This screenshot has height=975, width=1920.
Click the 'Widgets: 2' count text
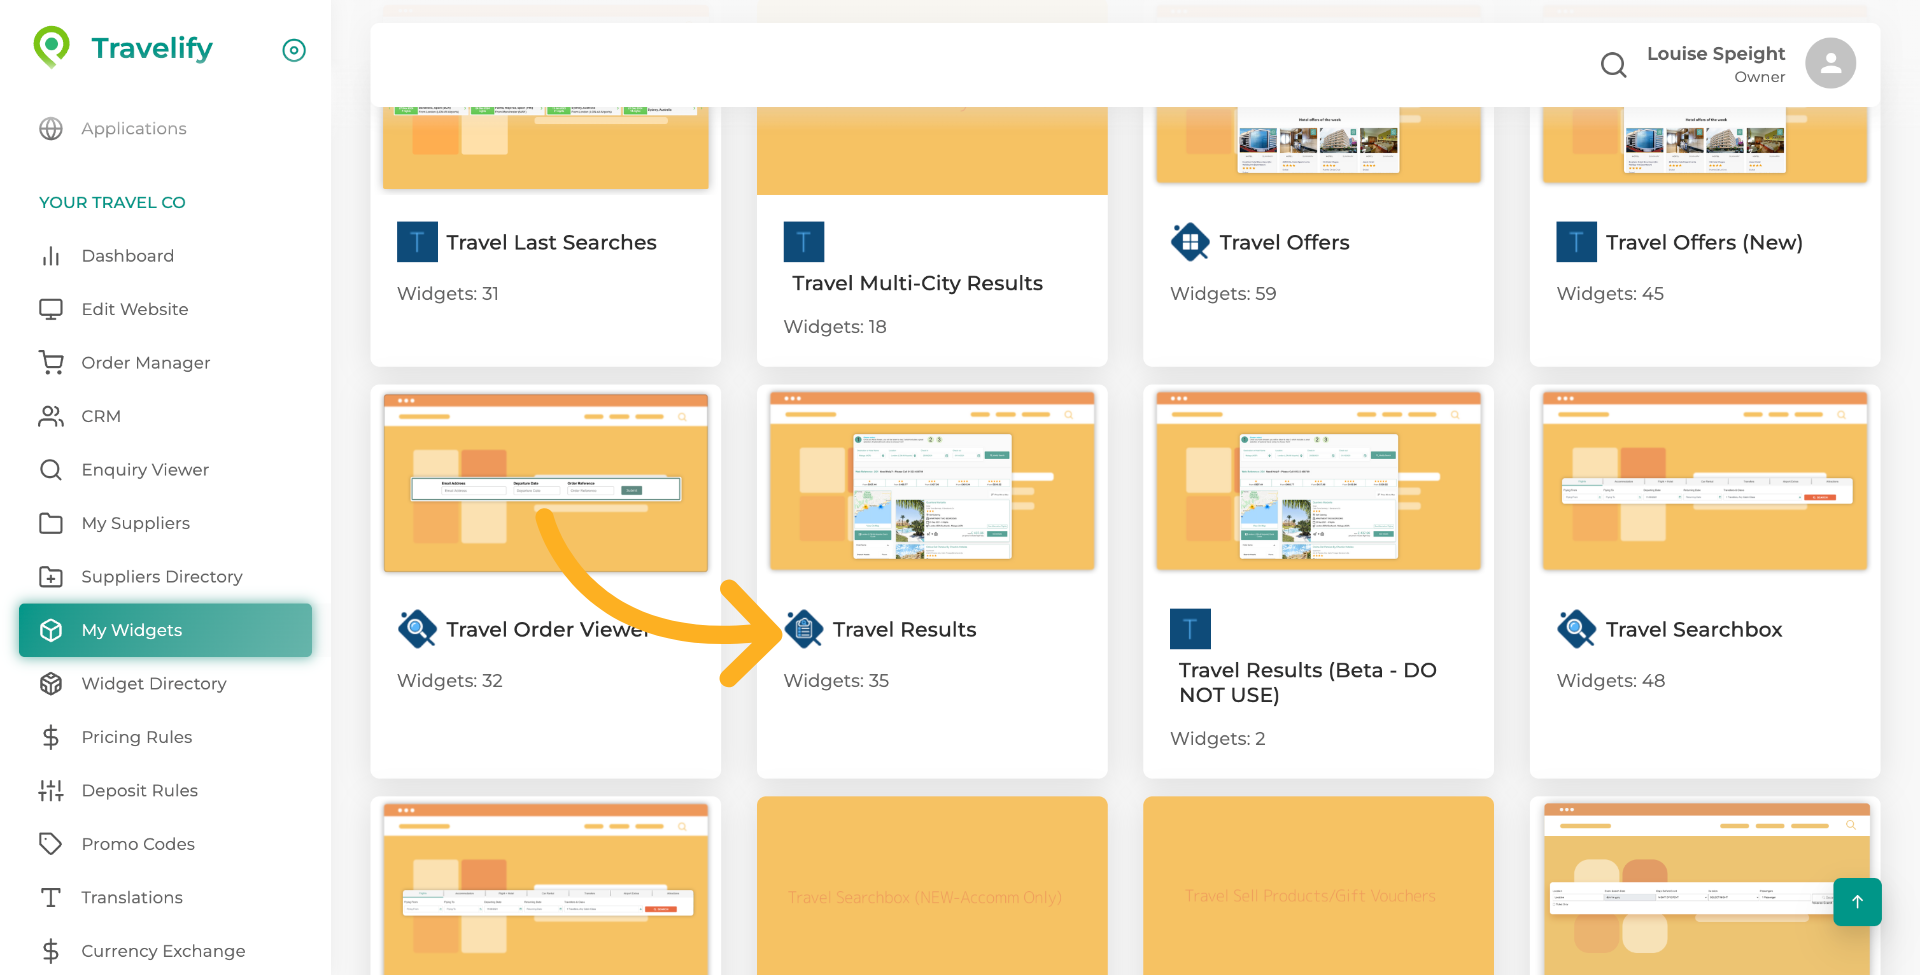pyautogui.click(x=1218, y=739)
